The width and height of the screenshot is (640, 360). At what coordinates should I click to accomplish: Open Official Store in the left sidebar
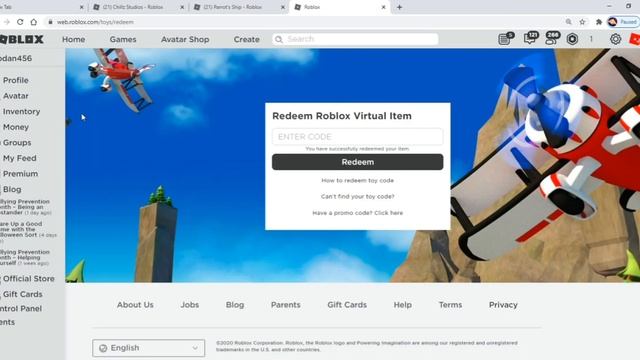click(x=29, y=279)
